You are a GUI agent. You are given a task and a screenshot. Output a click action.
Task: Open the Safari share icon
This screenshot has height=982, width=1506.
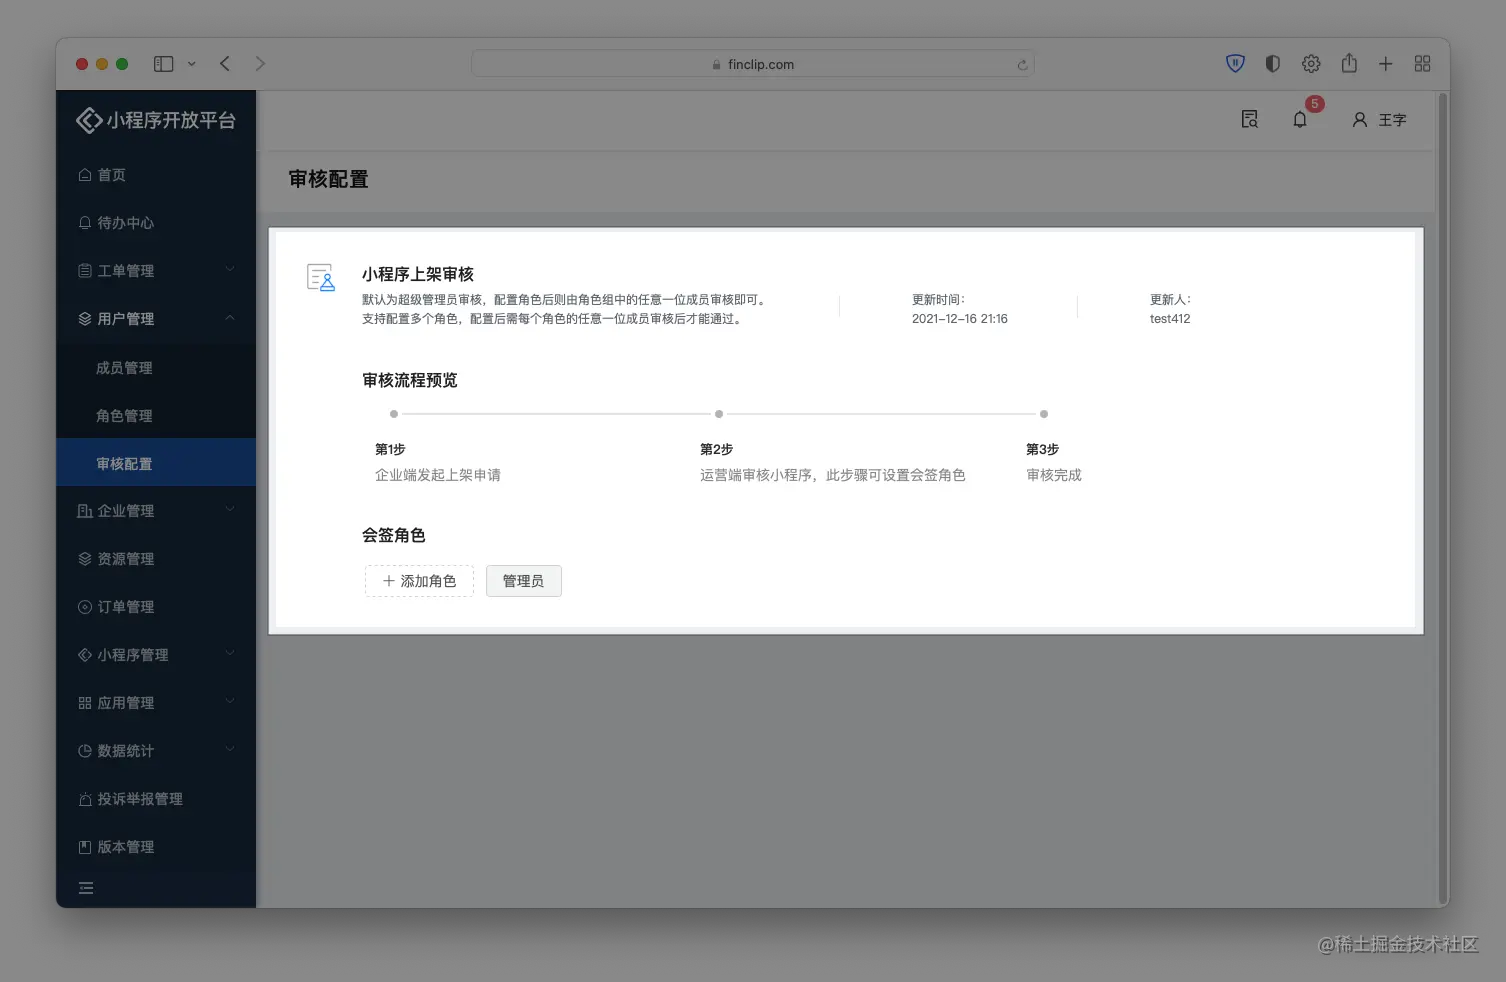[x=1349, y=63]
